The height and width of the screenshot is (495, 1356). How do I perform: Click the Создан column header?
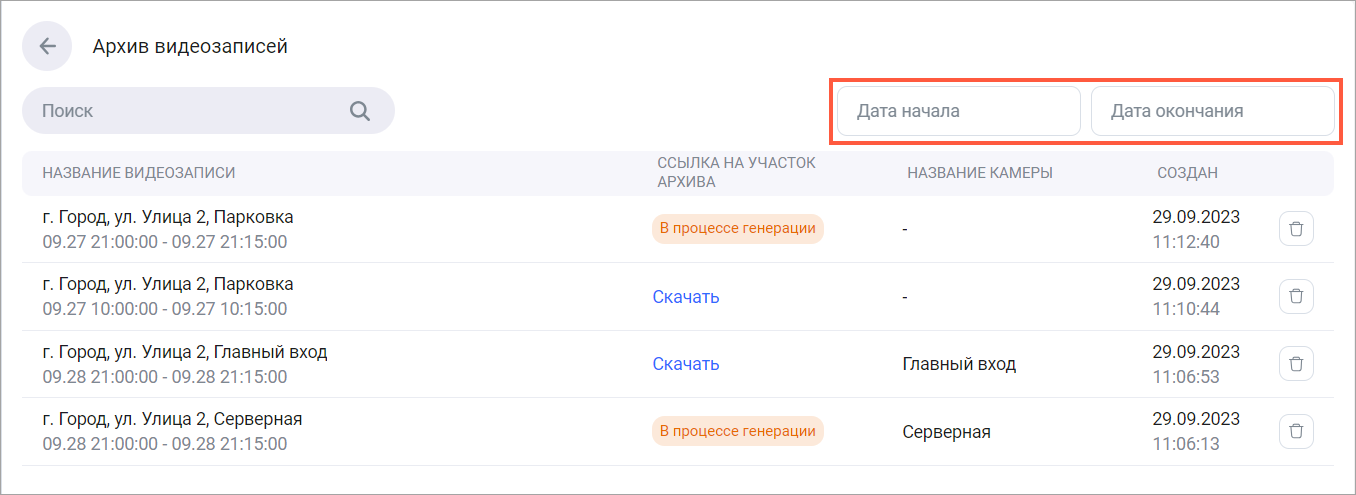pos(1187,173)
